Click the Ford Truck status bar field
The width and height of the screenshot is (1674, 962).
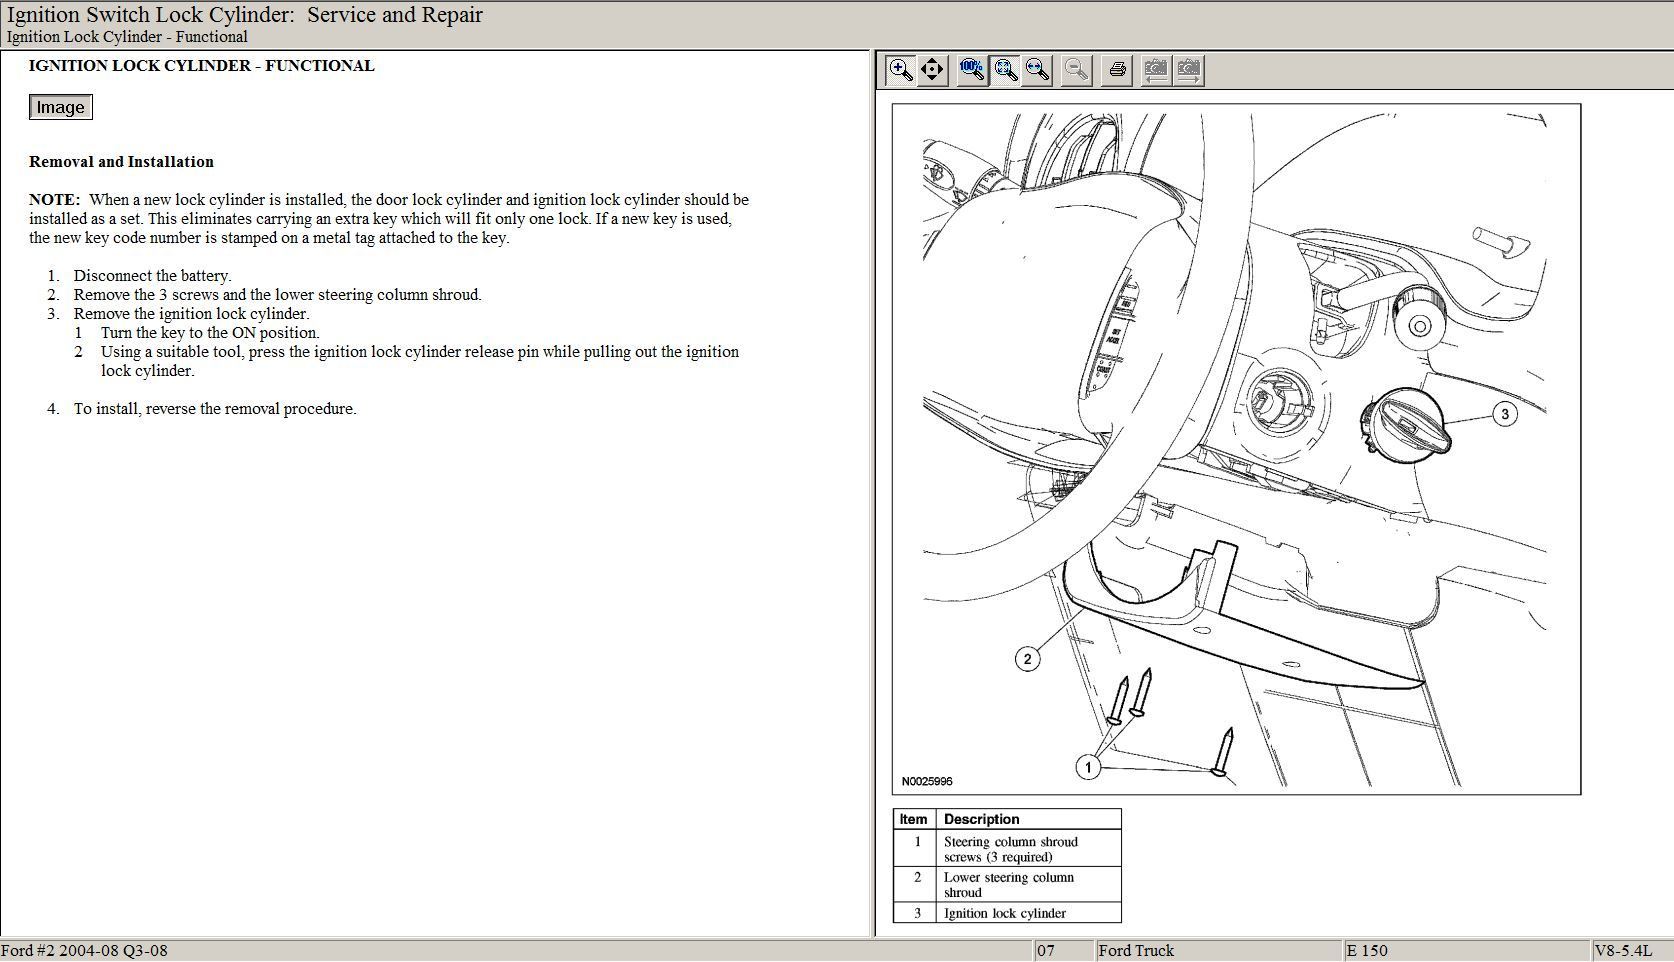(1135, 951)
